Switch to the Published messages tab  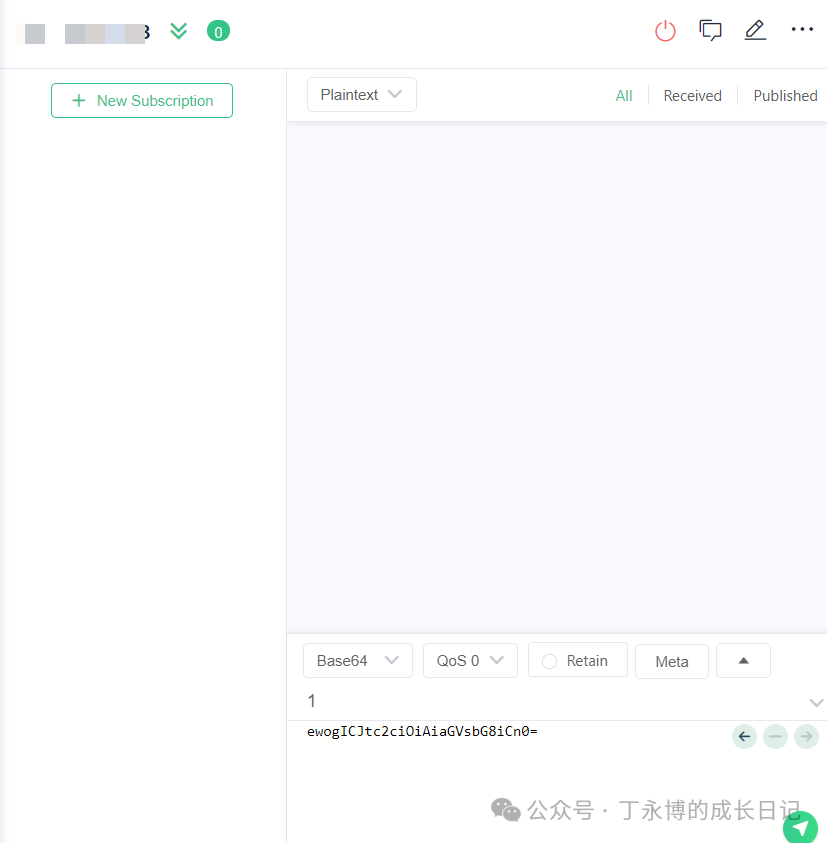tap(785, 95)
